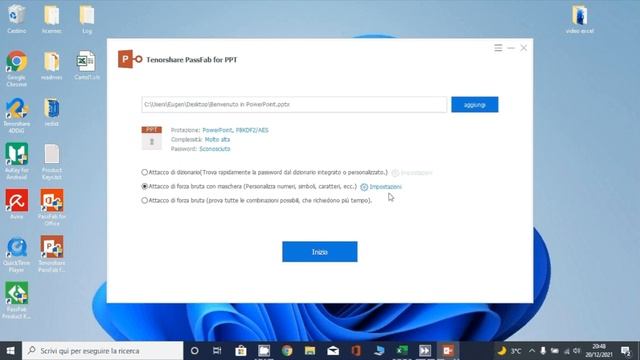The image size is (640, 360).
Task: Select the Attacco di dizionario option
Action: (144, 172)
